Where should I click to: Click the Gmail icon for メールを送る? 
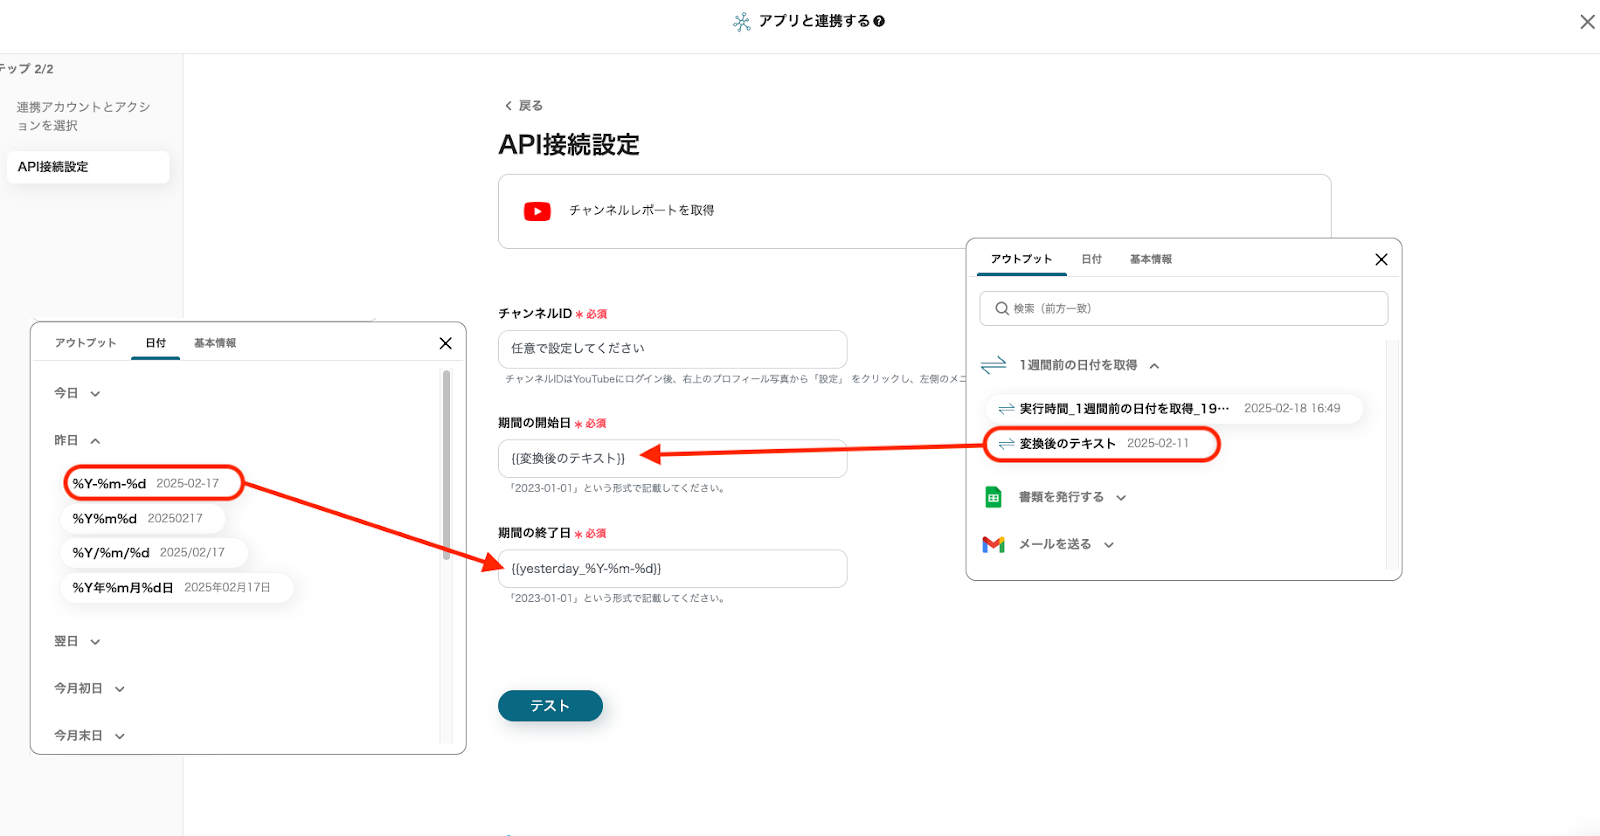[993, 544]
